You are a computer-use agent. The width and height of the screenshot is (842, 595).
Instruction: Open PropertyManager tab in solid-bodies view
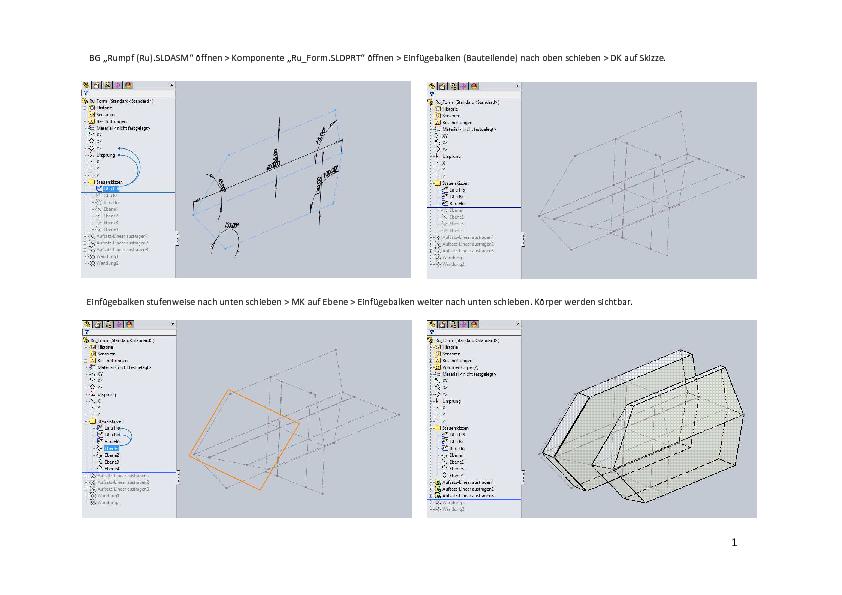tap(442, 324)
